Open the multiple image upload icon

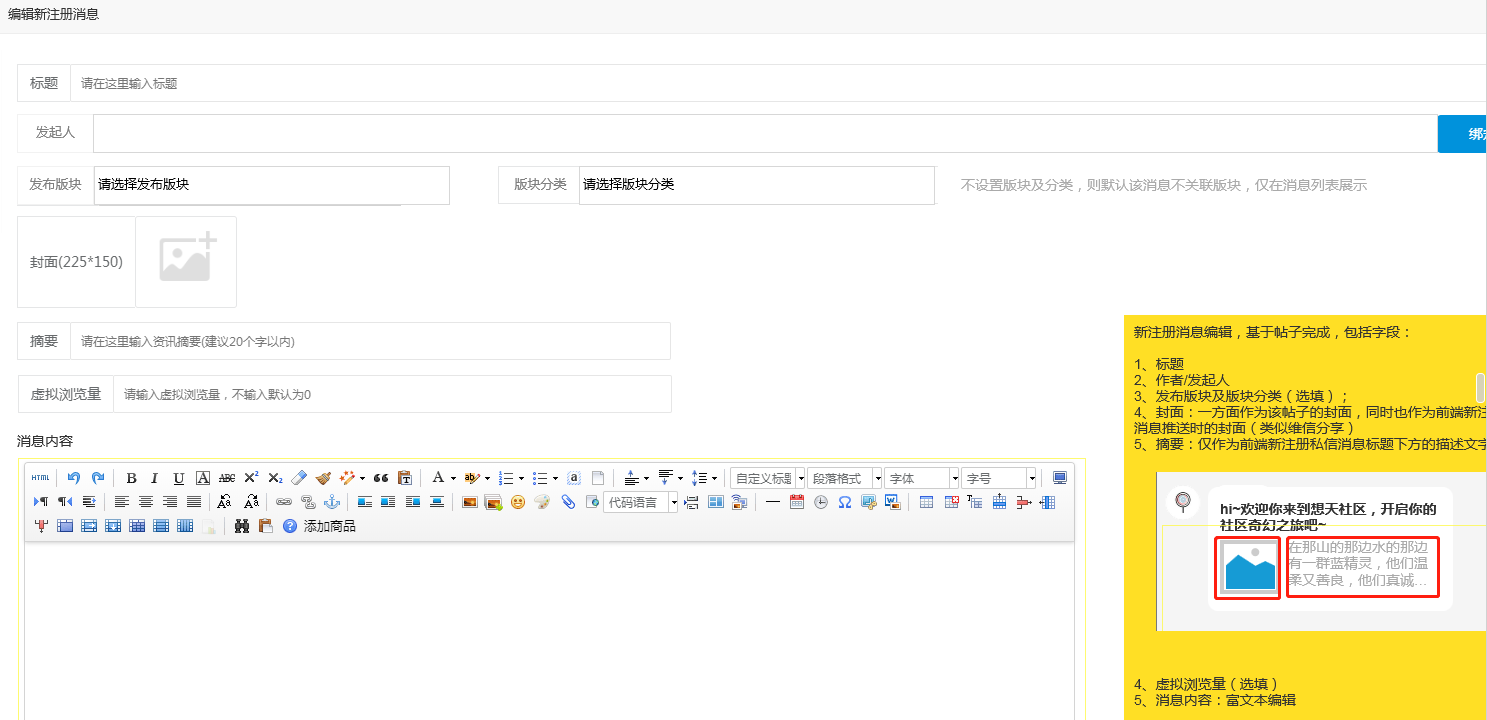coord(493,502)
